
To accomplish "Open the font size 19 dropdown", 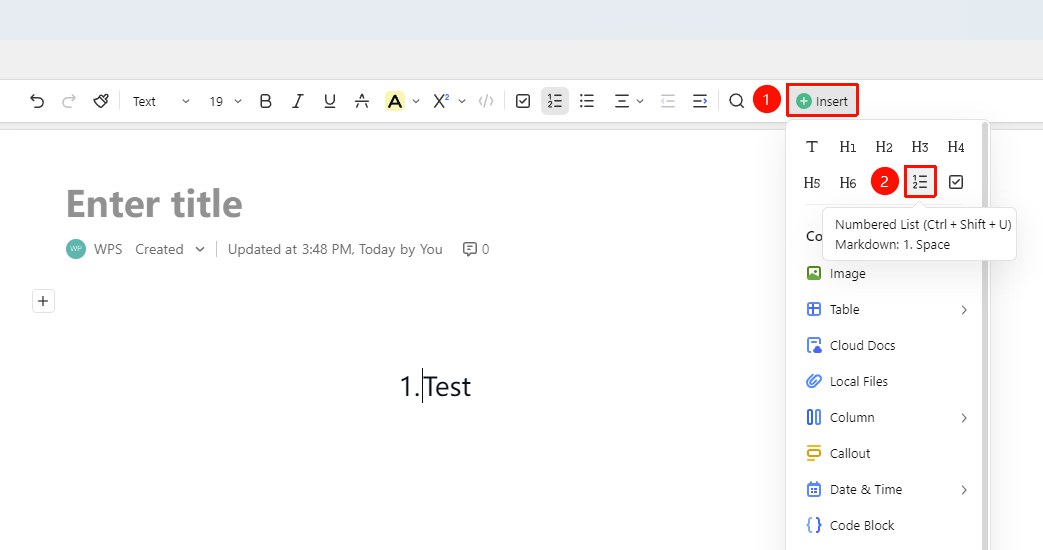I will pos(225,101).
